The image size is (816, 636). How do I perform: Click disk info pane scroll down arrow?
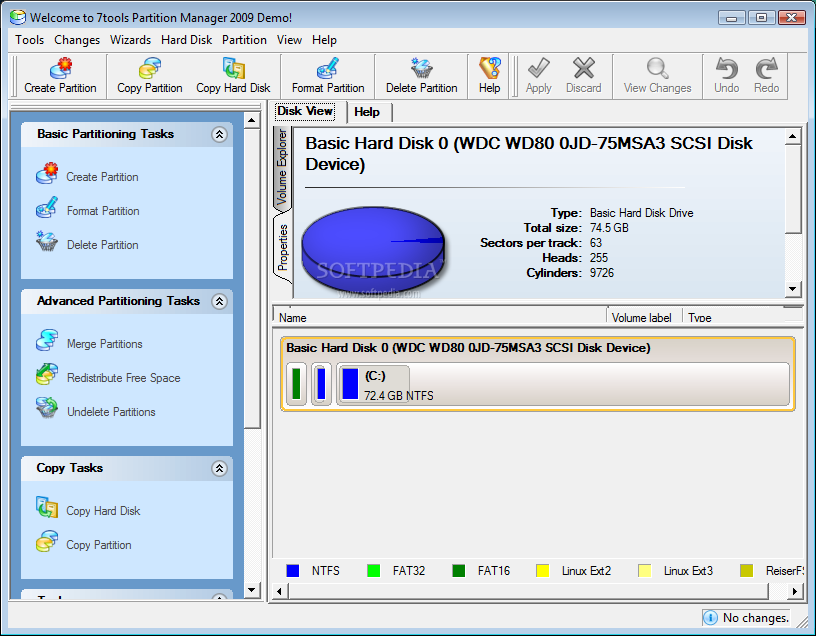pyautogui.click(x=792, y=289)
